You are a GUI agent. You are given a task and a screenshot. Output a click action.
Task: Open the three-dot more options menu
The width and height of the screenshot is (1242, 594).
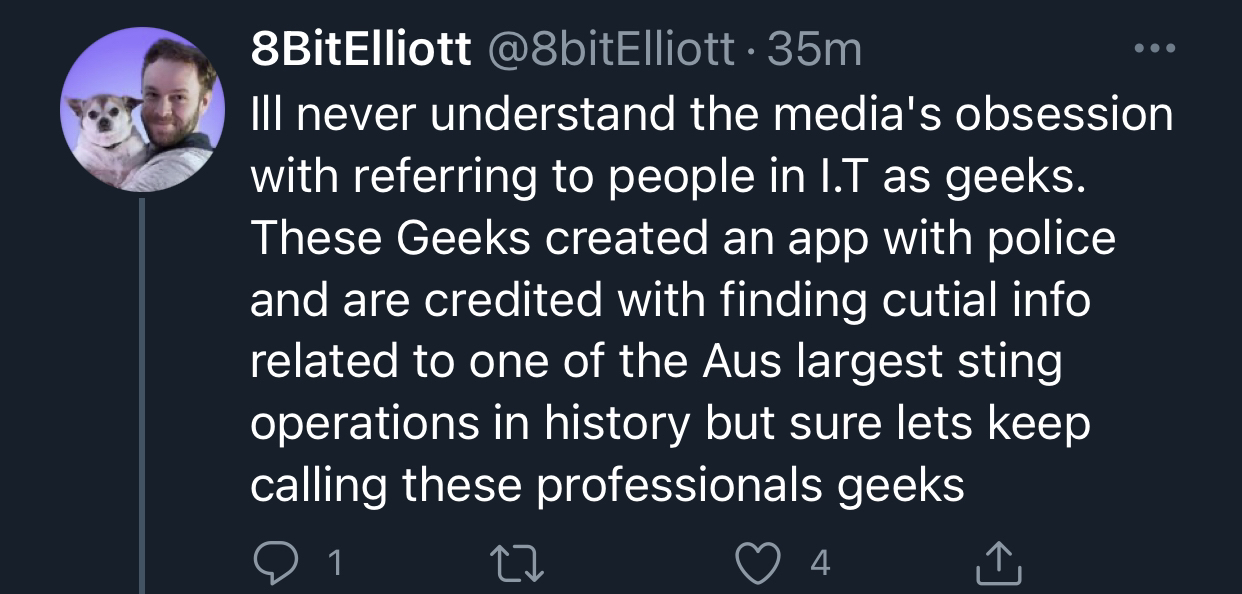coord(1154,48)
